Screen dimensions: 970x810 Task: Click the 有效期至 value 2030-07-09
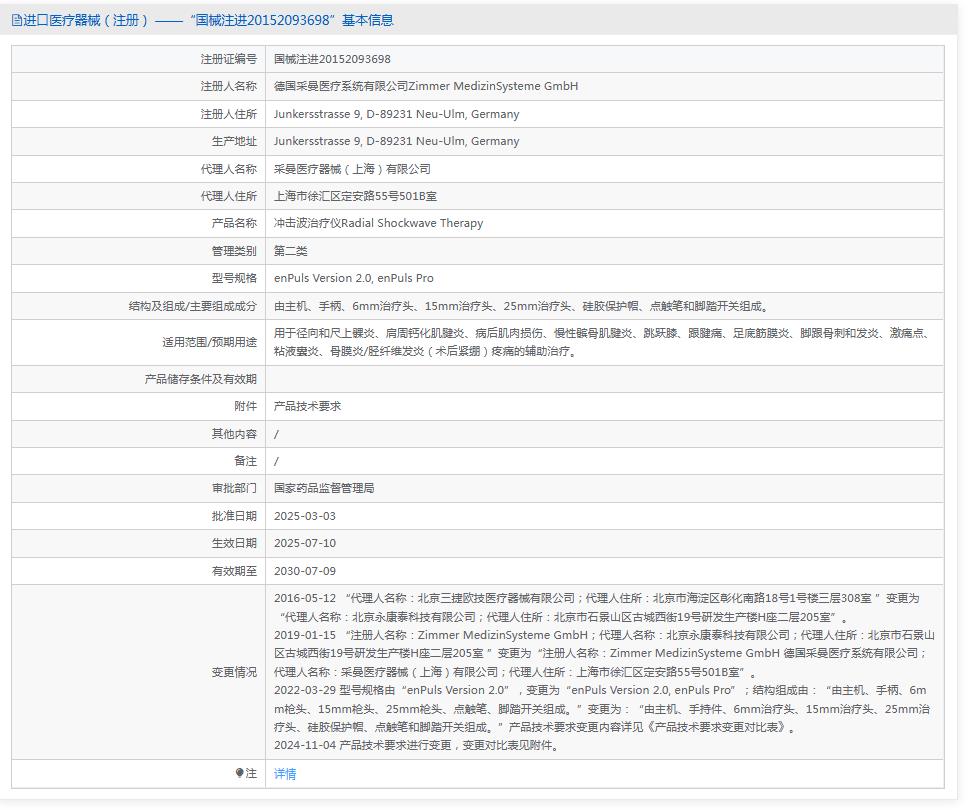pos(310,572)
